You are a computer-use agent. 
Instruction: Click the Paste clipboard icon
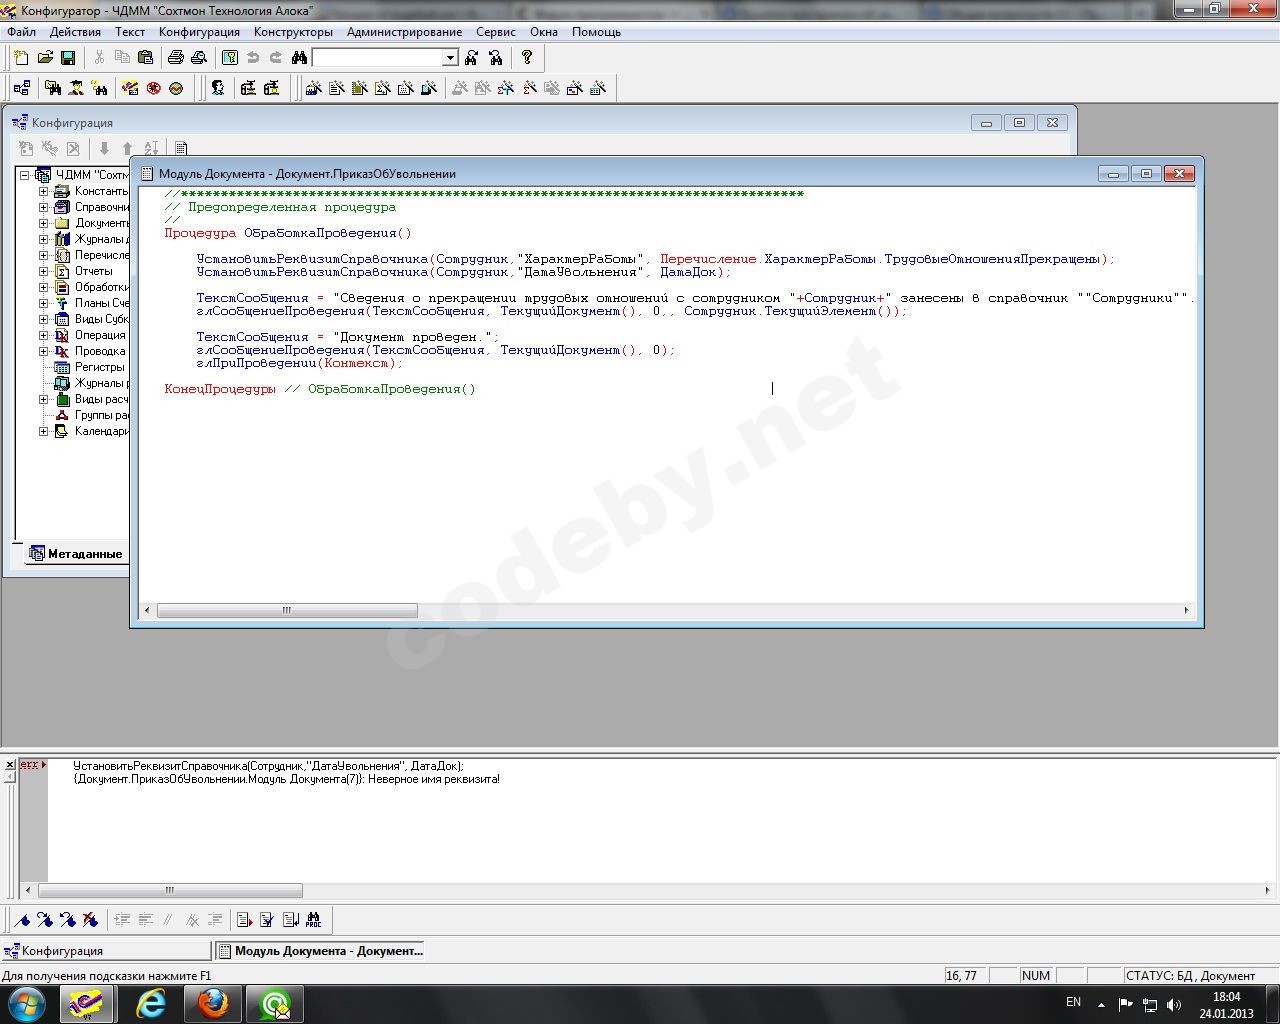point(145,58)
